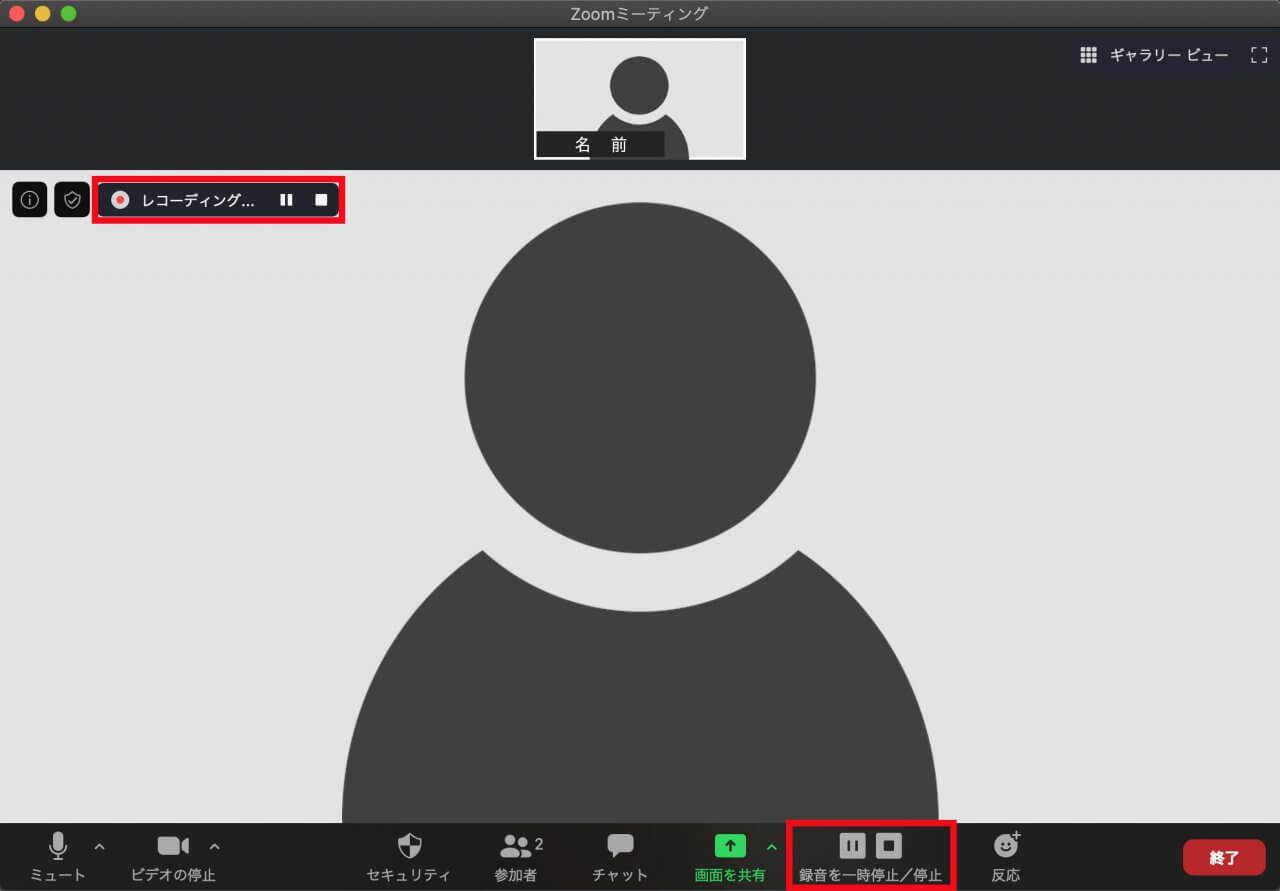Open the 反応 reactions menu

tap(1006, 857)
